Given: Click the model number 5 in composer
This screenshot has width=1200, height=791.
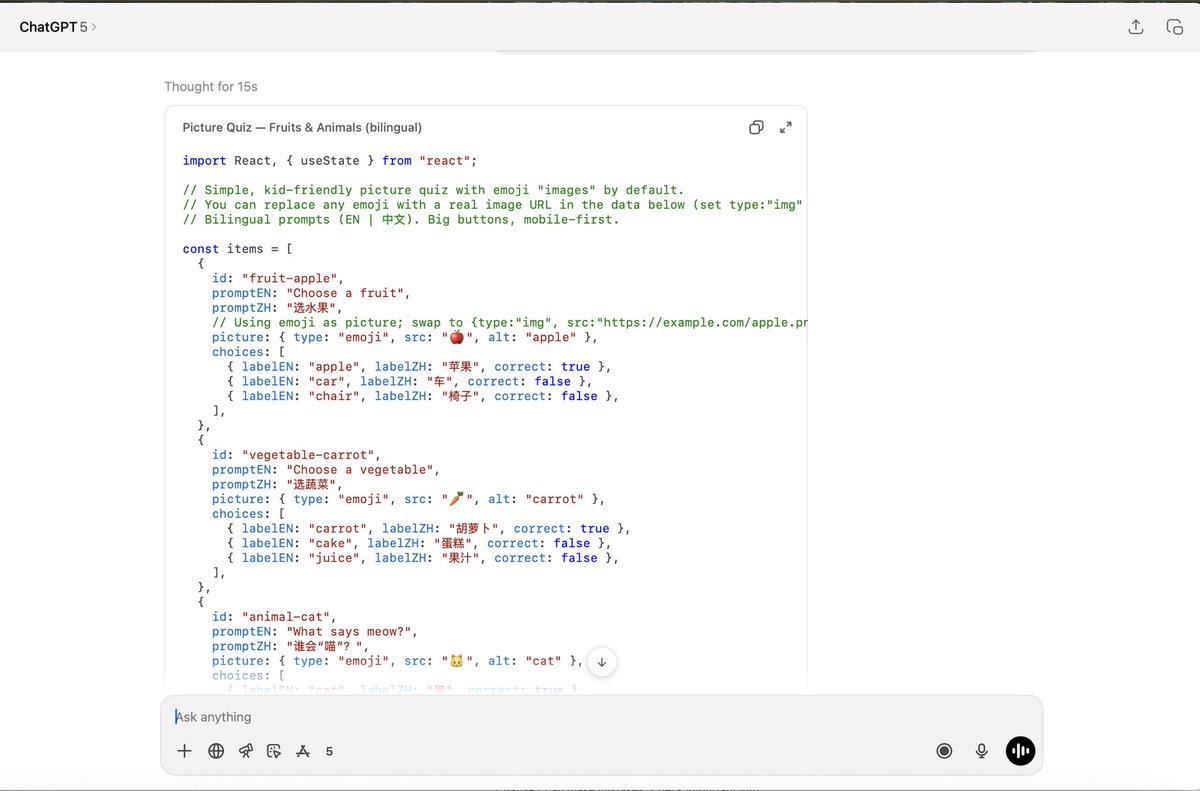Looking at the screenshot, I should 329,751.
